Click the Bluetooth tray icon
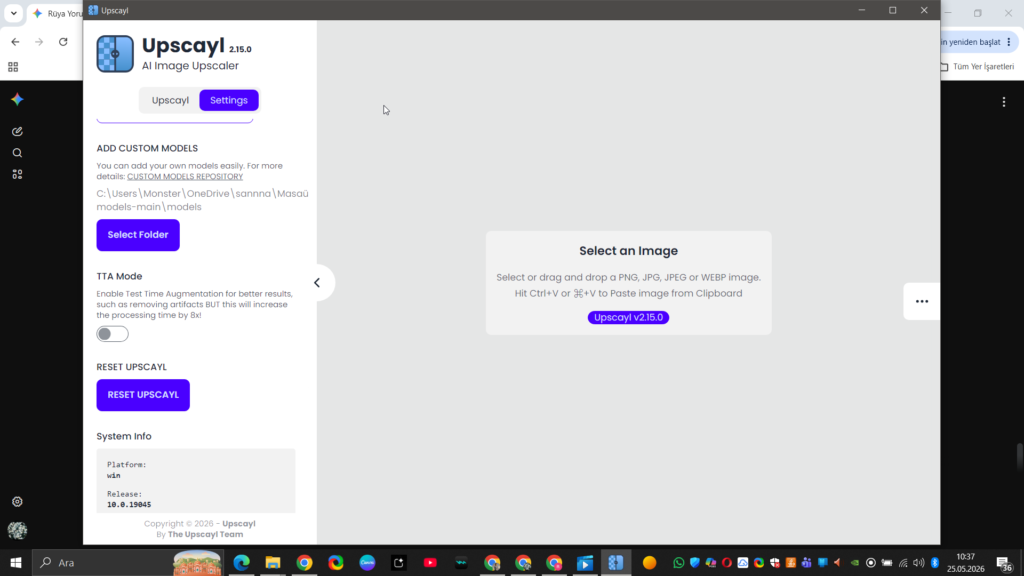The height and width of the screenshot is (576, 1024). [x=935, y=562]
